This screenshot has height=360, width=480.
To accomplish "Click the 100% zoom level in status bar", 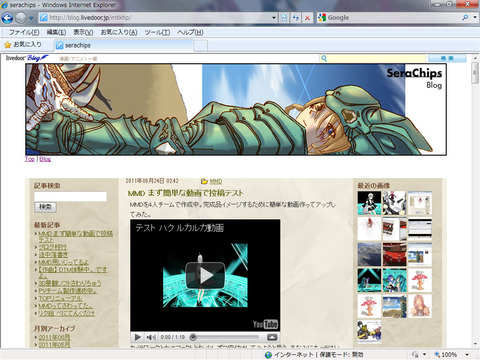I will 446,355.
